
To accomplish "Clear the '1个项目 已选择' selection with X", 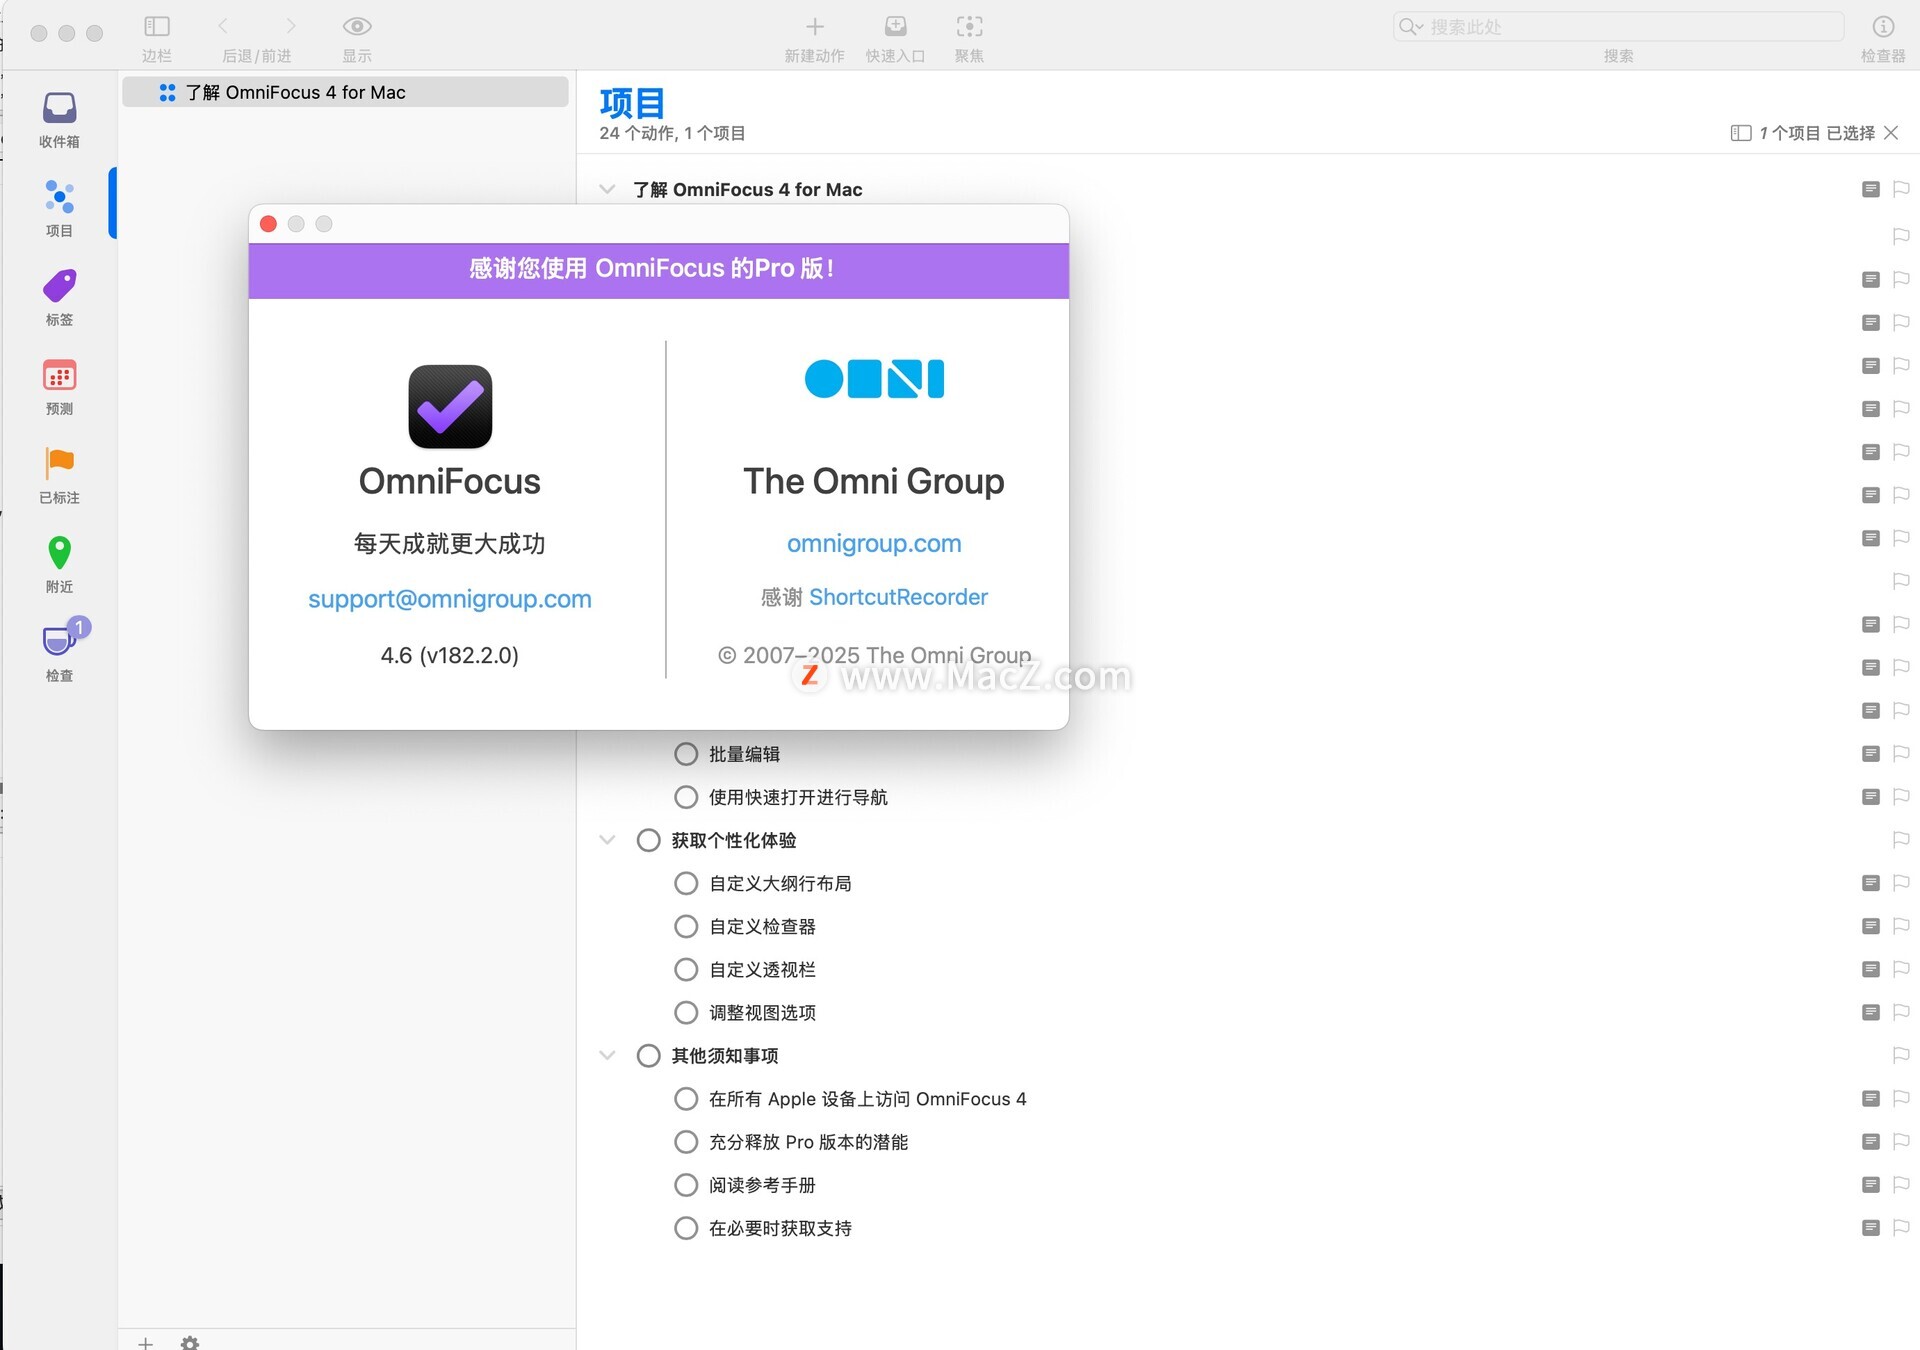I will [1891, 133].
